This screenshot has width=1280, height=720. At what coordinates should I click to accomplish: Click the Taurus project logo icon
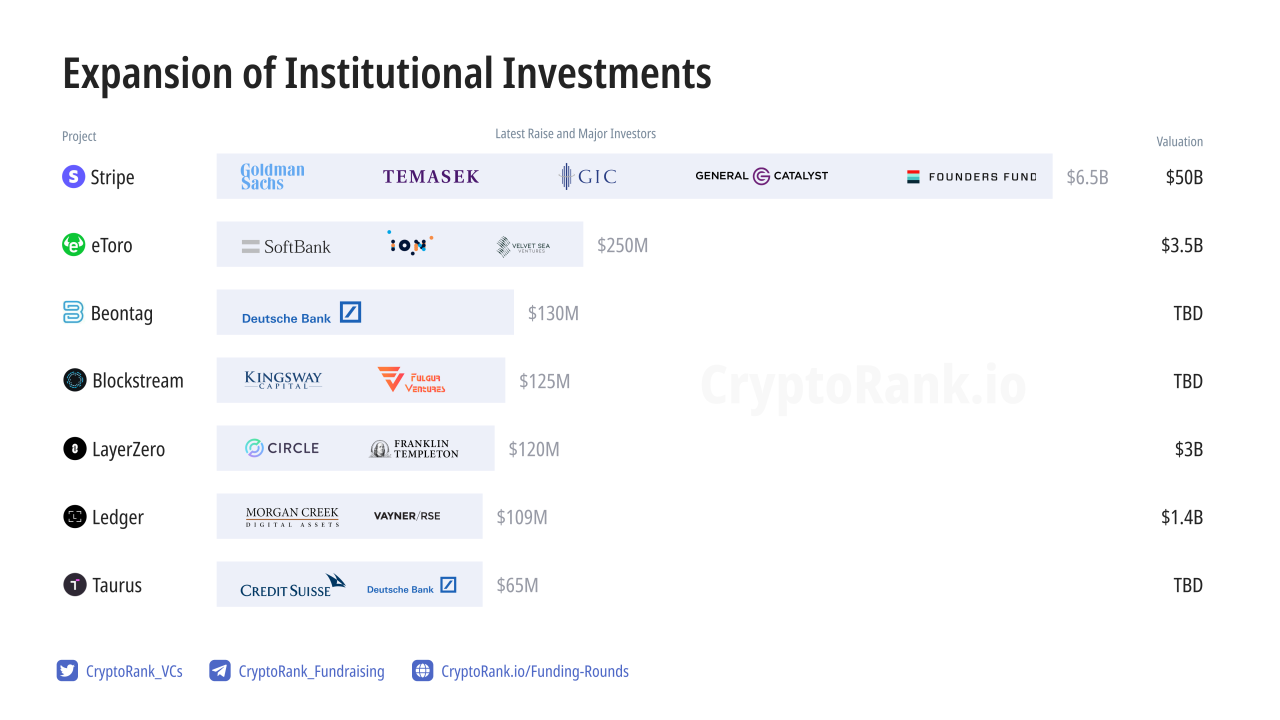click(75, 585)
